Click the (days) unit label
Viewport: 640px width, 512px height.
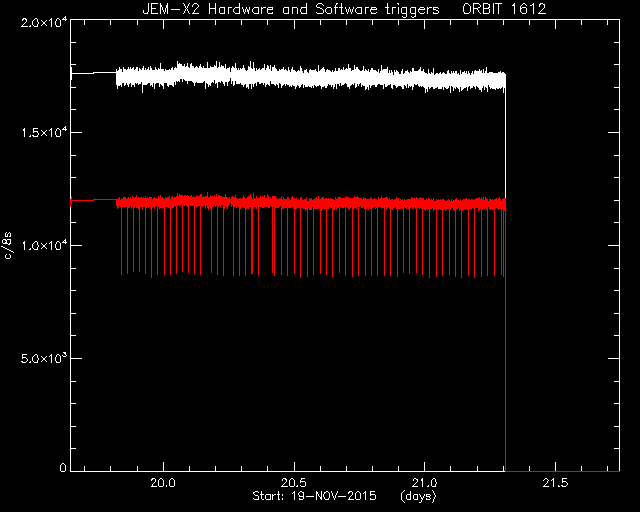click(x=418, y=496)
